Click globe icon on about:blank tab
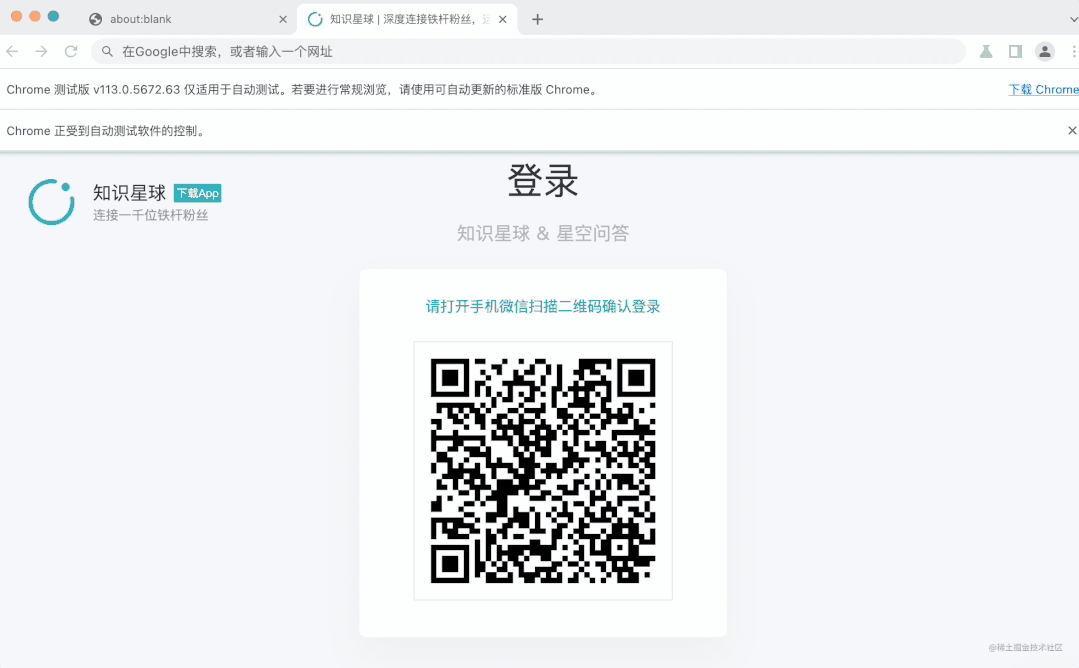Viewport: 1079px width, 668px height. 96,19
